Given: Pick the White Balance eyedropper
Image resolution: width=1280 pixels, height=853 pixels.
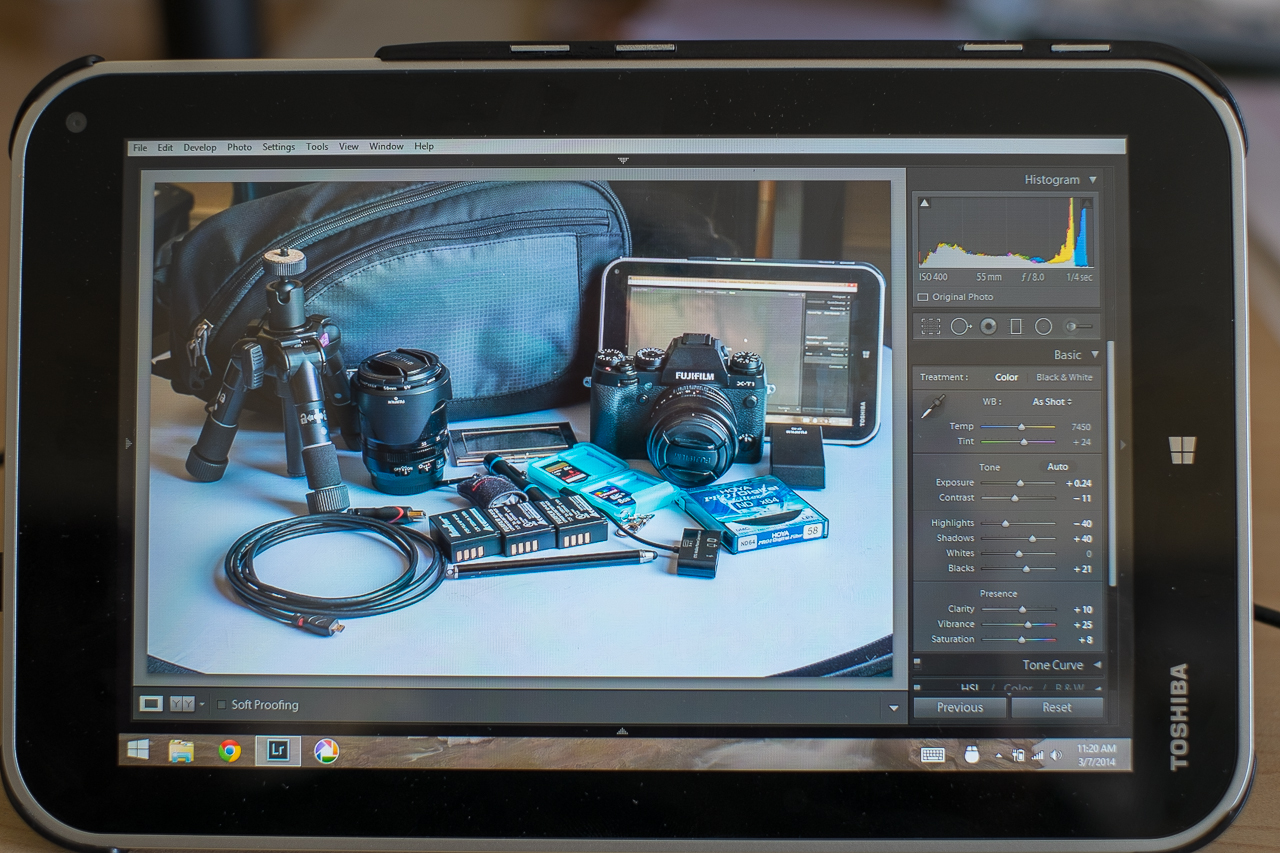Looking at the screenshot, I should [x=931, y=406].
